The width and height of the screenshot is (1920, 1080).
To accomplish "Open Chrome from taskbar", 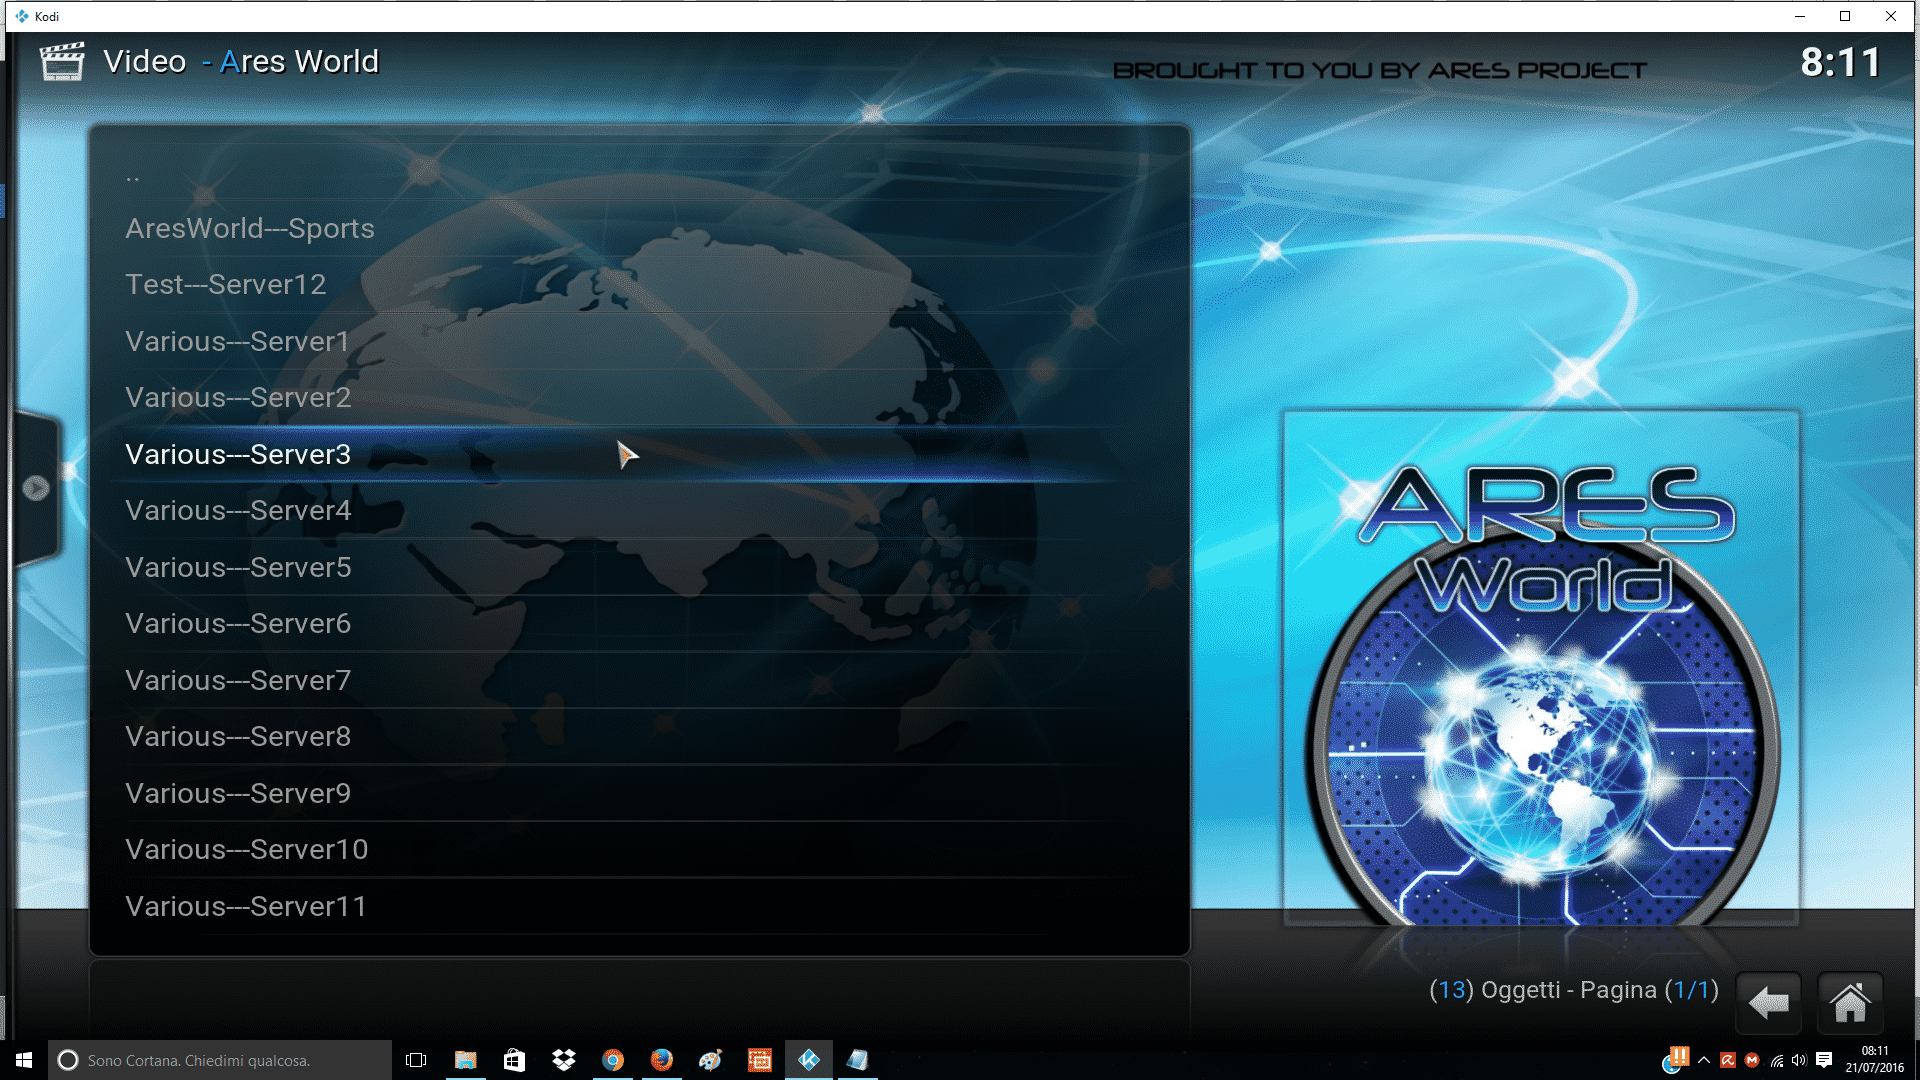I will [613, 1060].
